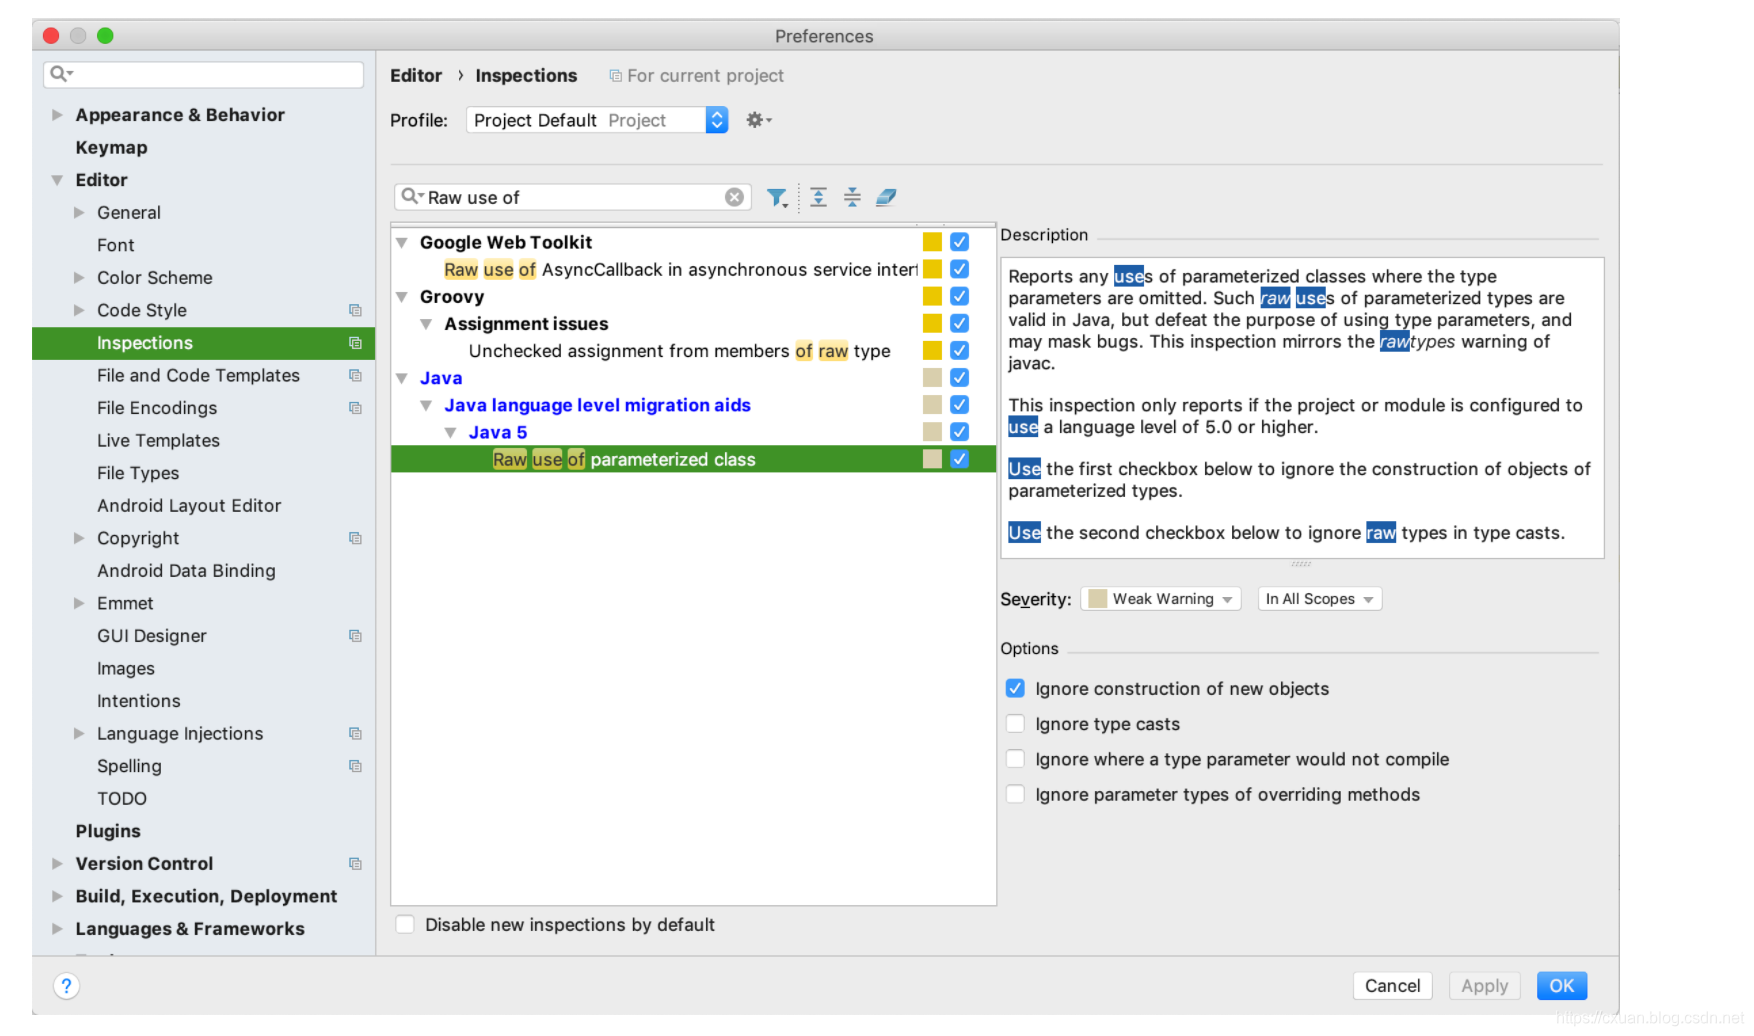Viewport: 1754px width, 1036px height.
Task: Click the Collapse All tree icon
Action: click(852, 197)
